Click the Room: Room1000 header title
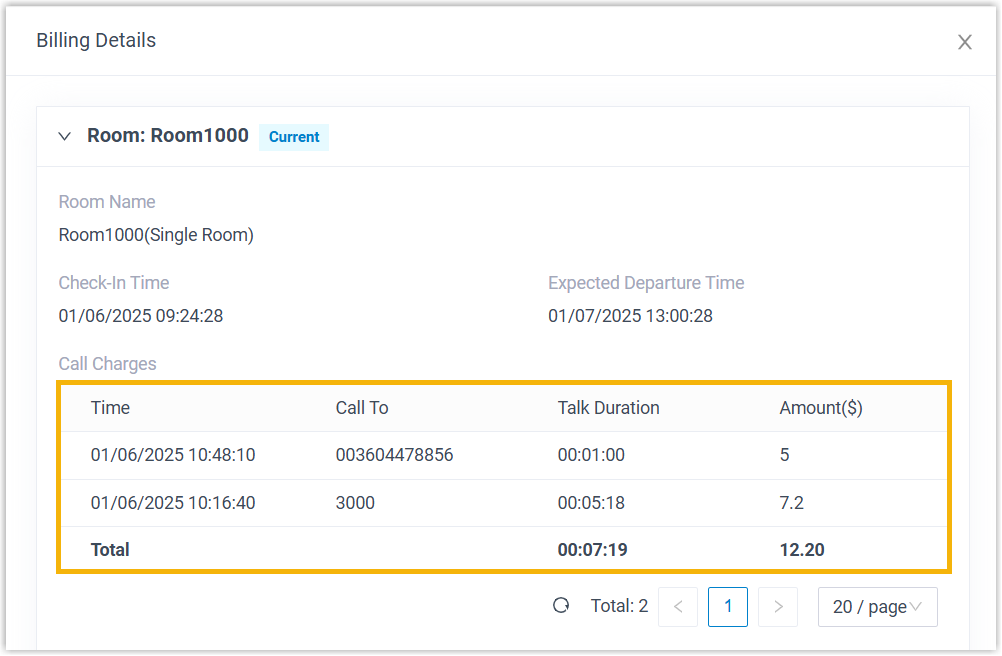Image resolution: width=1002 pixels, height=656 pixels. click(x=167, y=136)
